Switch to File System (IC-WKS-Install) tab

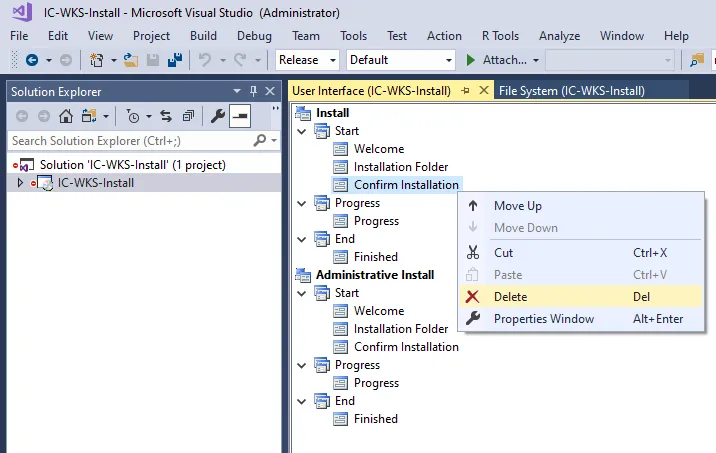572,90
